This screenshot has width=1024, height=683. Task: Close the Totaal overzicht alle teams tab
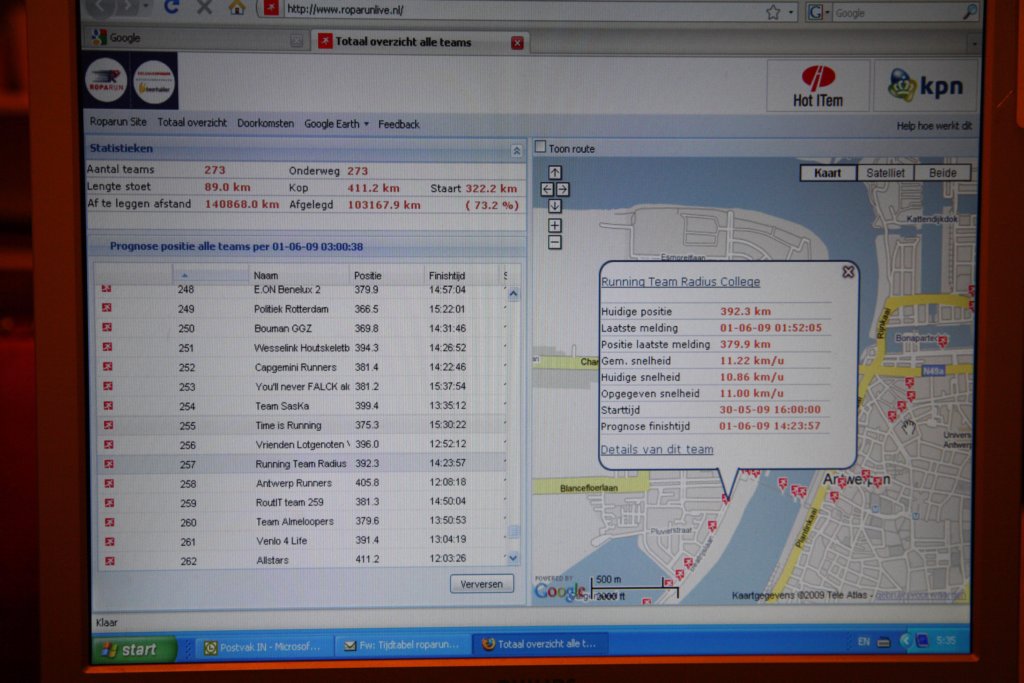pyautogui.click(x=517, y=43)
